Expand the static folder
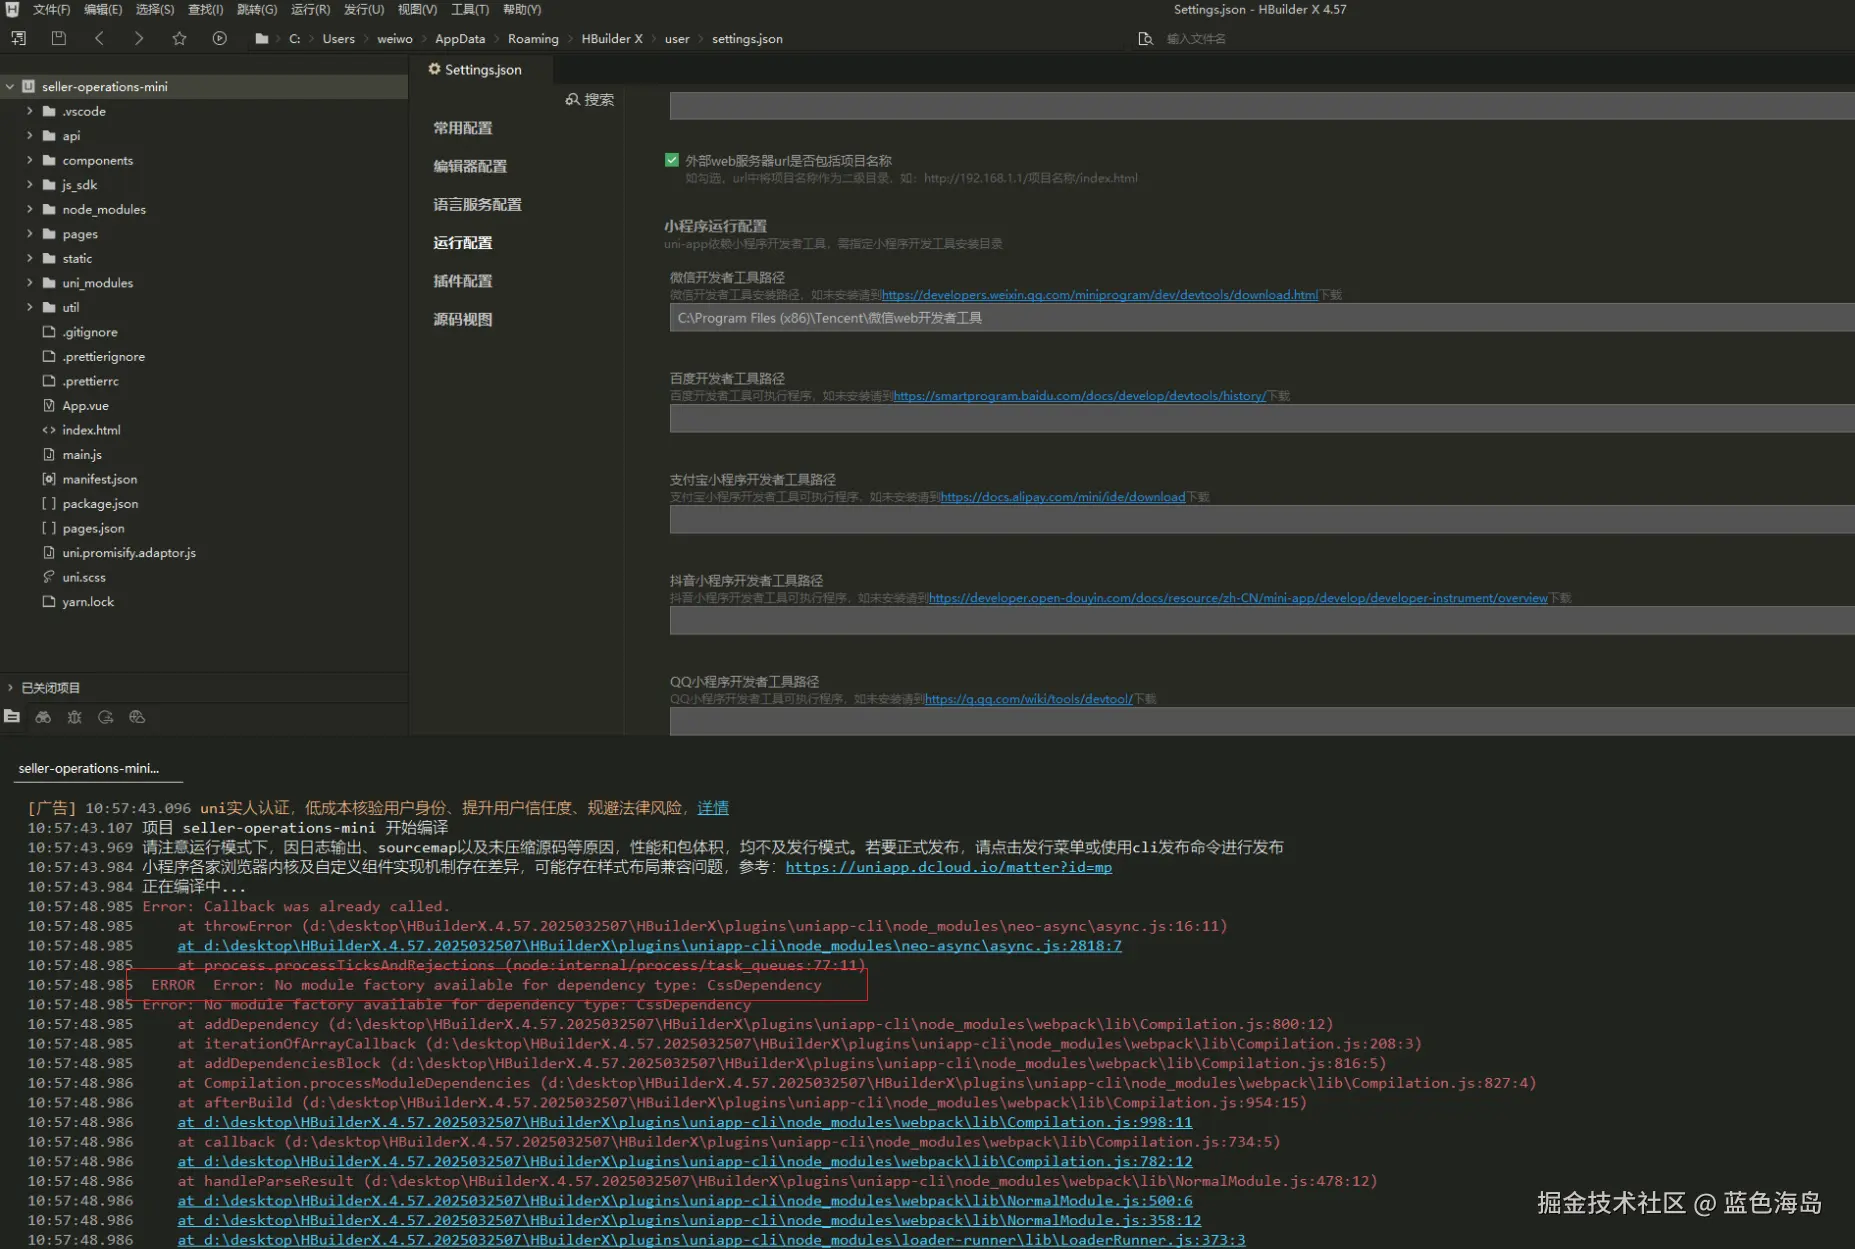Image resolution: width=1855 pixels, height=1249 pixels. (x=29, y=258)
